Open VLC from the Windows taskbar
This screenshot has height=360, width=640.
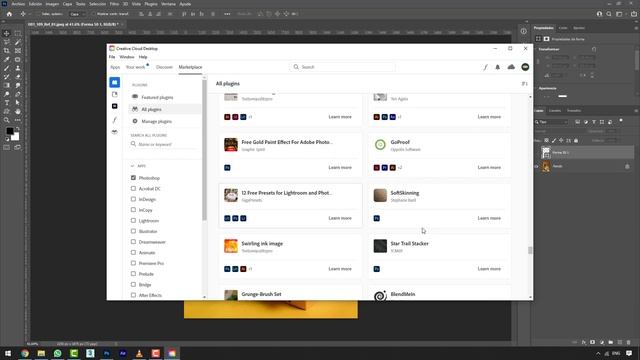click(139, 353)
